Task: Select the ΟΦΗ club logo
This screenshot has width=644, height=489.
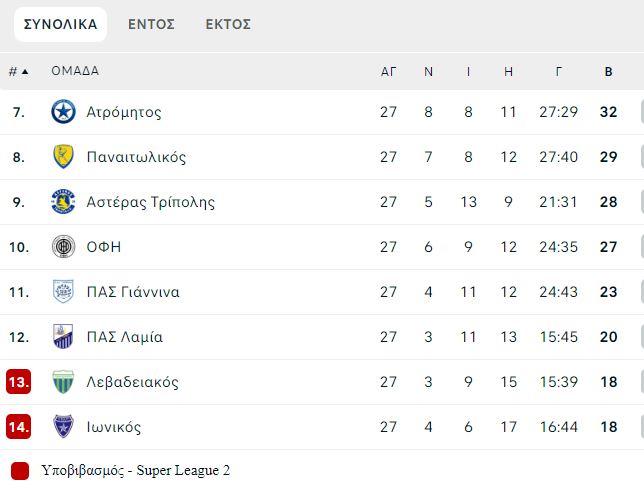Action: pos(63,247)
